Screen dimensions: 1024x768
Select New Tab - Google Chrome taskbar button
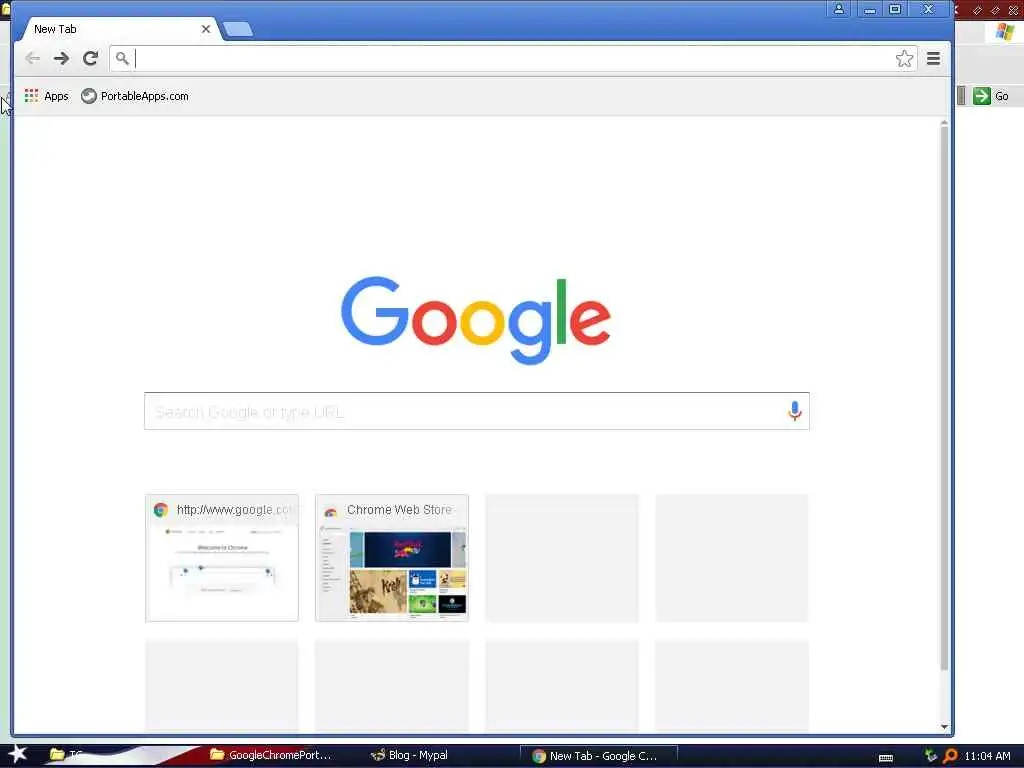tap(598, 756)
